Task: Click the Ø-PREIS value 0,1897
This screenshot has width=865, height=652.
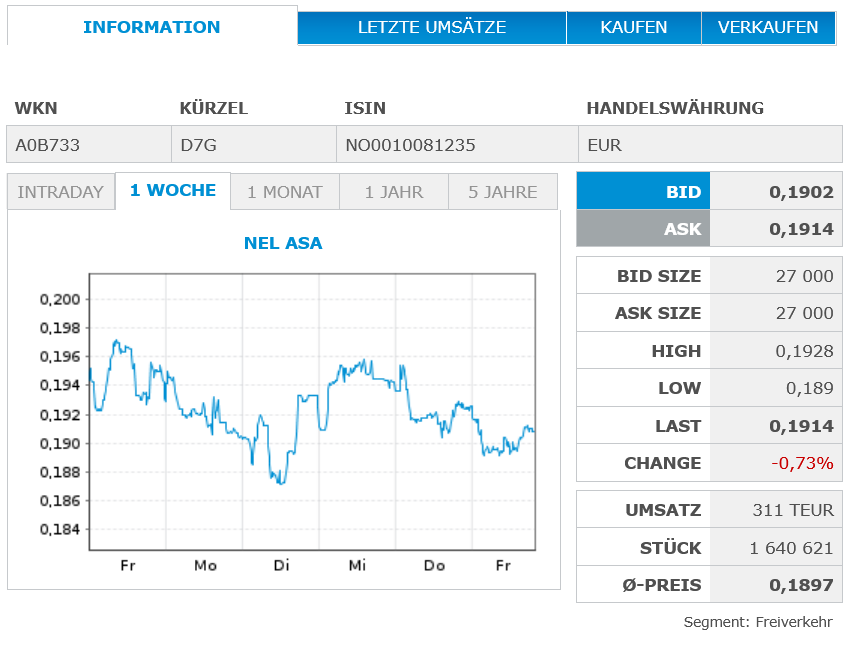Action: 801,585
